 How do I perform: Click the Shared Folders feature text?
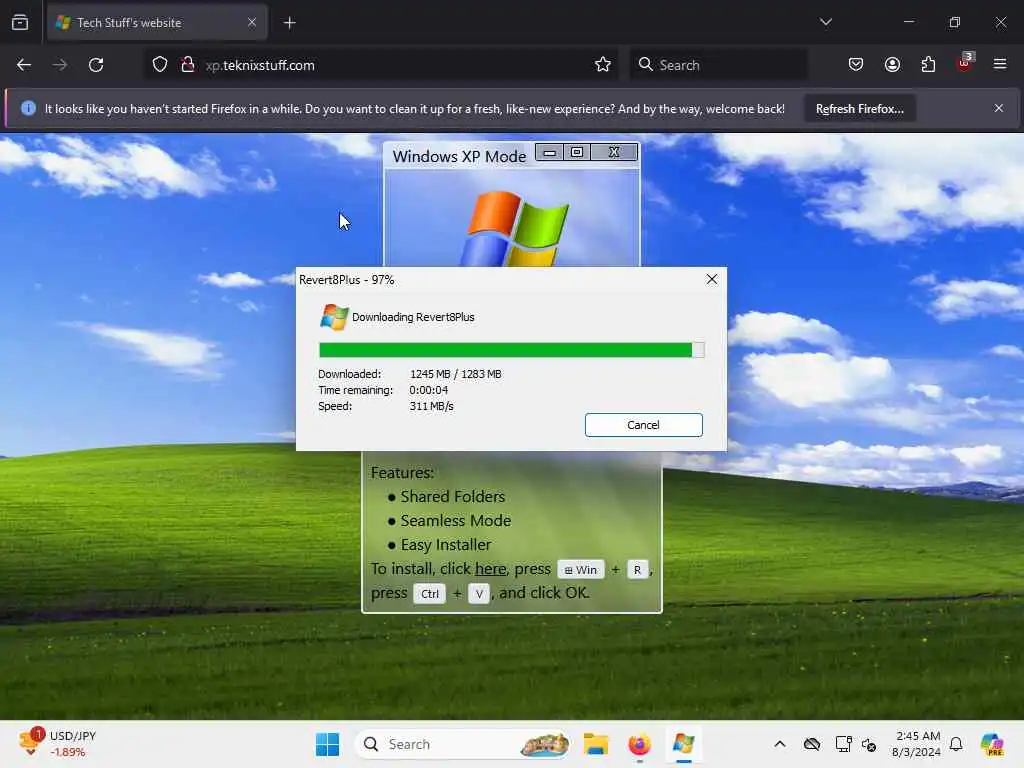pos(453,497)
